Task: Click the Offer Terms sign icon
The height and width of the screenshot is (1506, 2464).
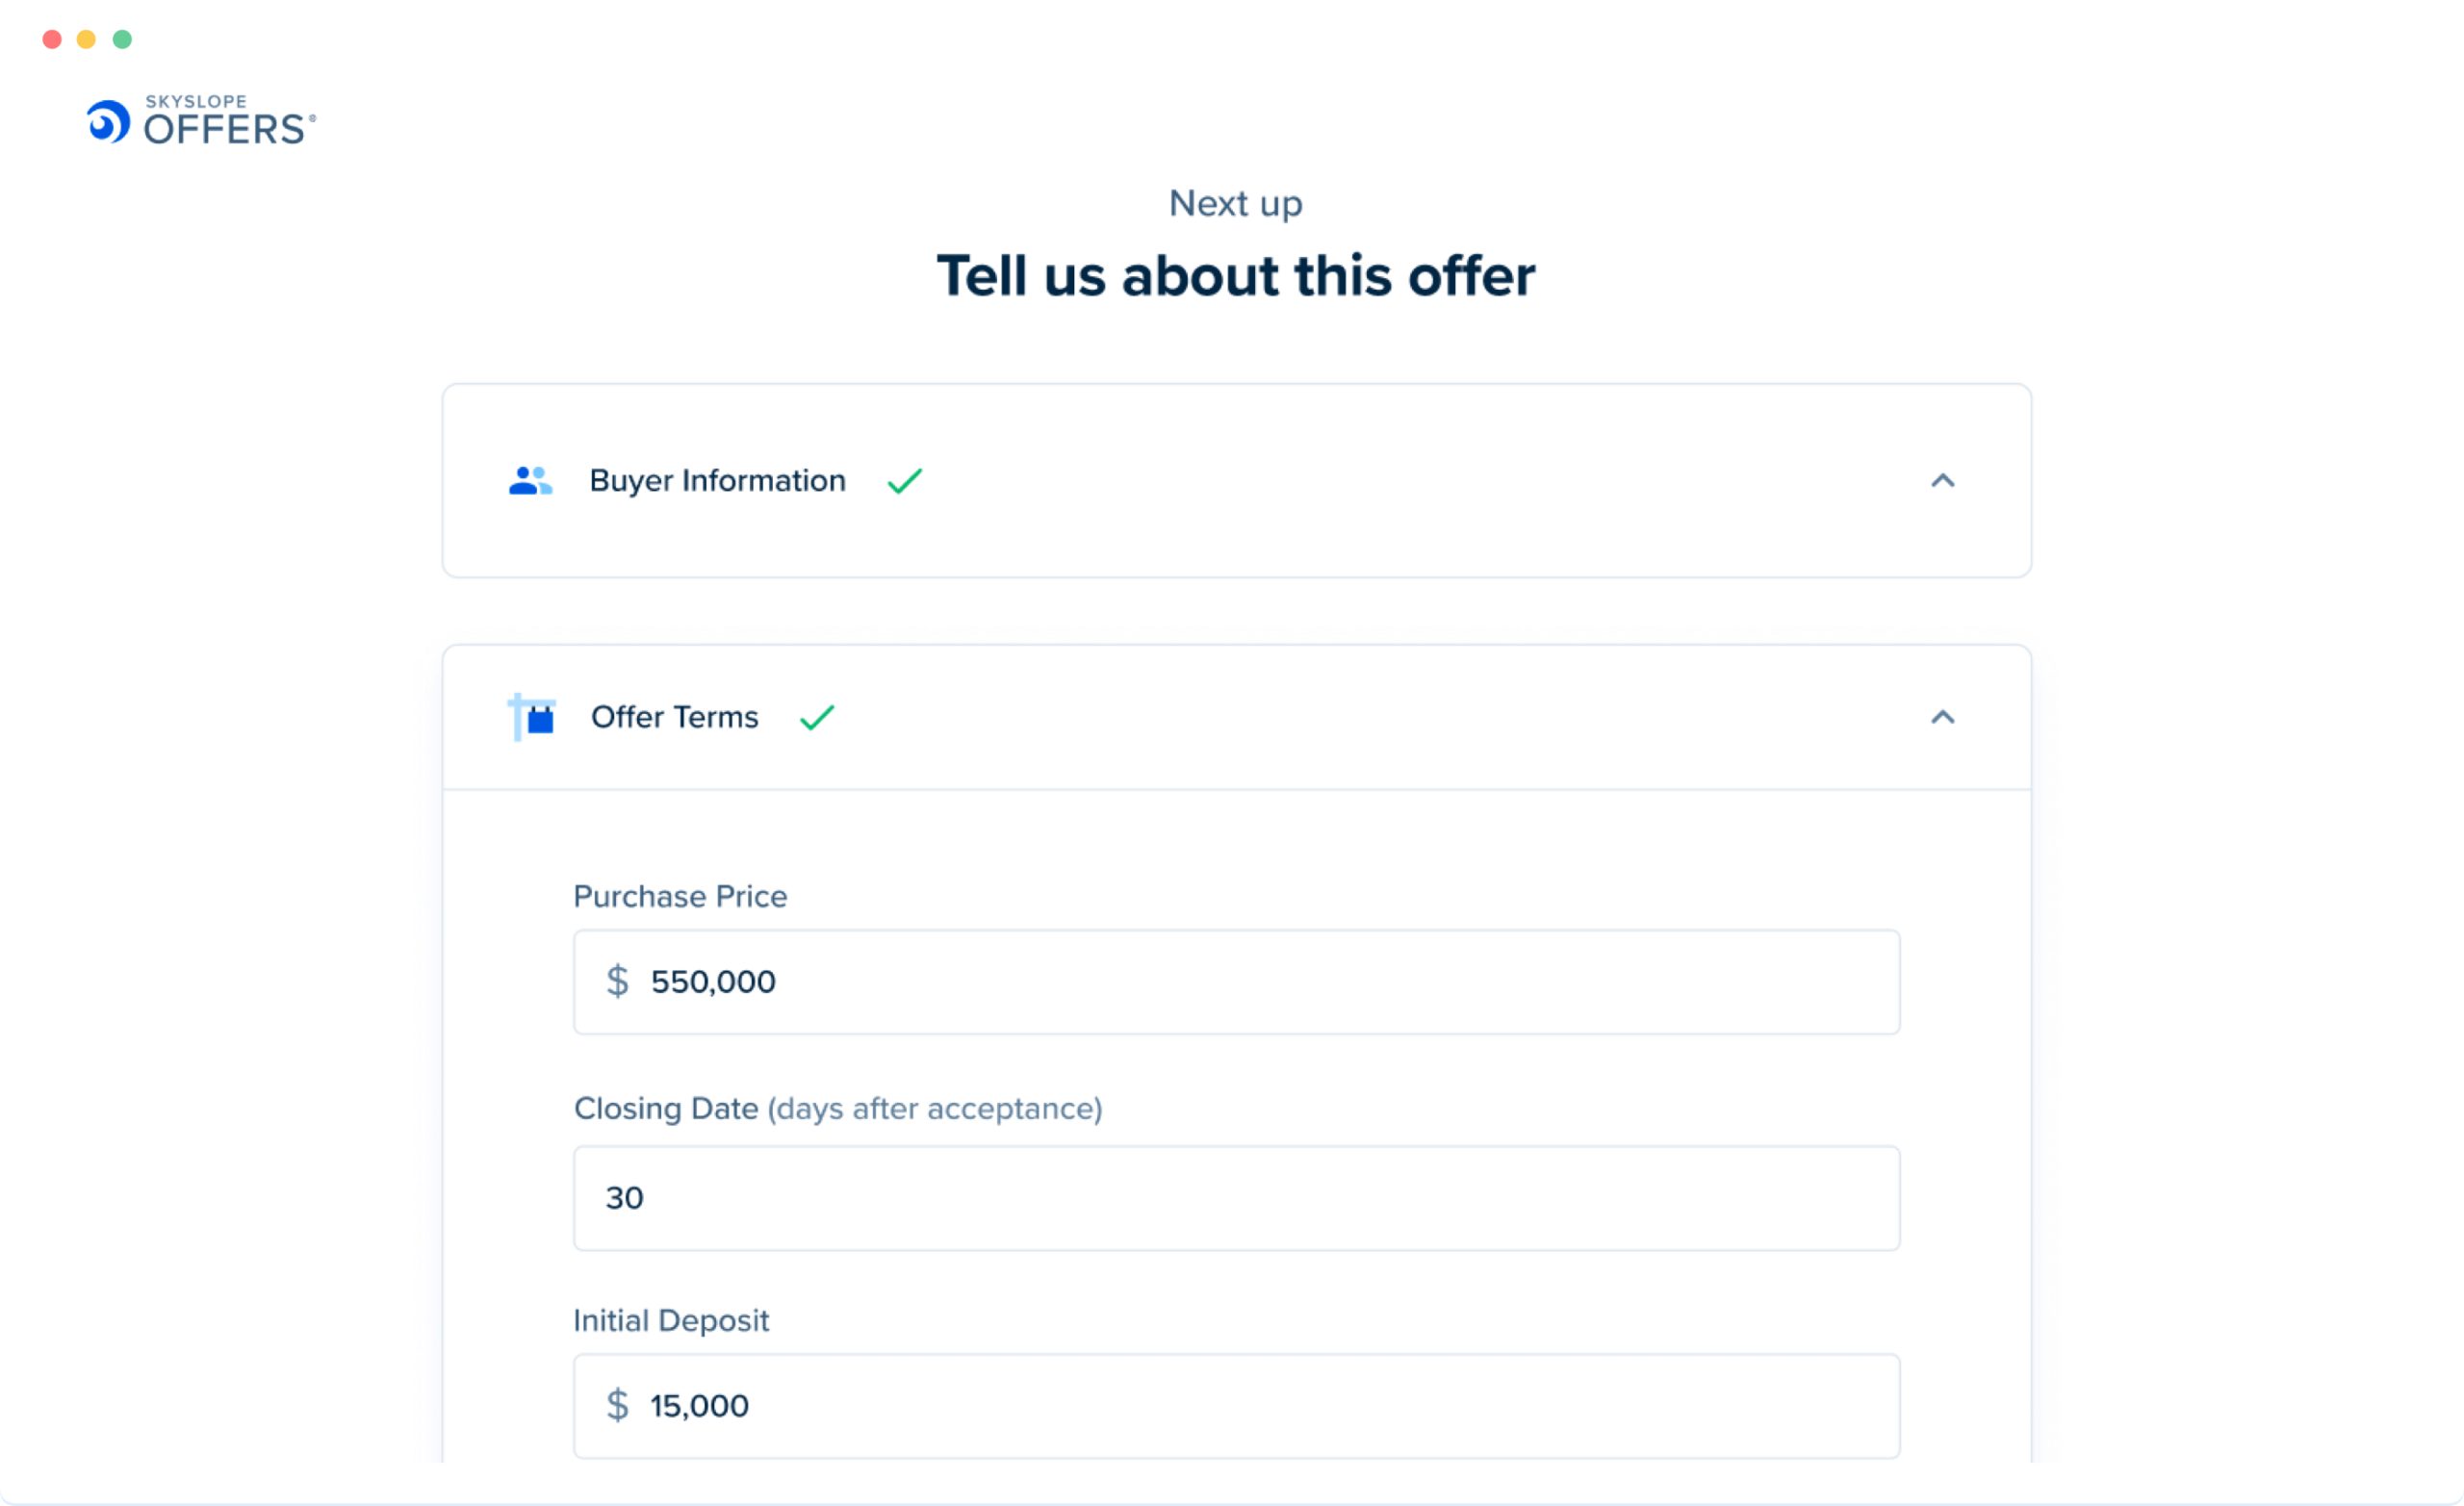Action: click(532, 717)
